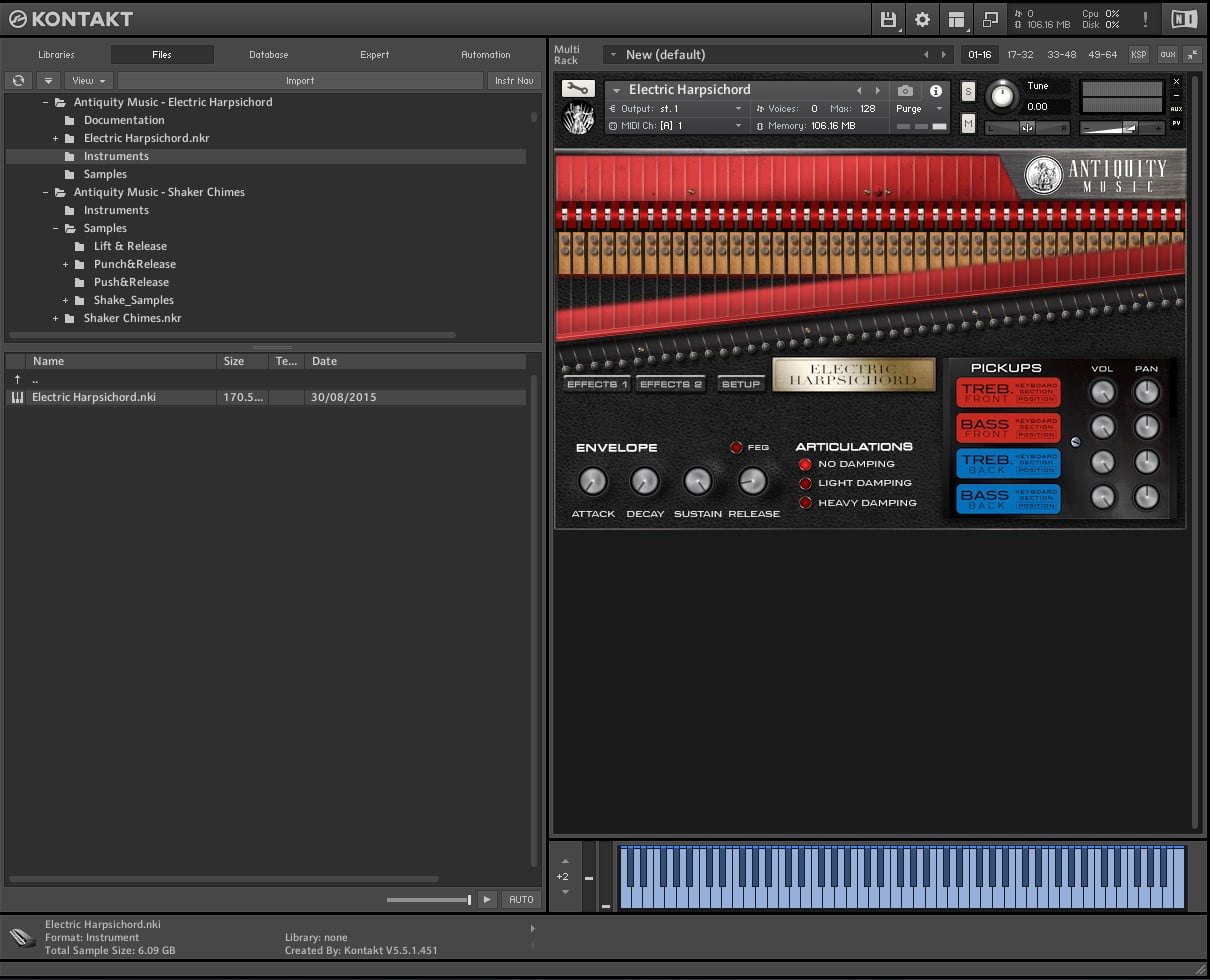Viewport: 1210px width, 980px height.
Task: Mute the Electric Harpsichord instrument
Action: tap(968, 123)
